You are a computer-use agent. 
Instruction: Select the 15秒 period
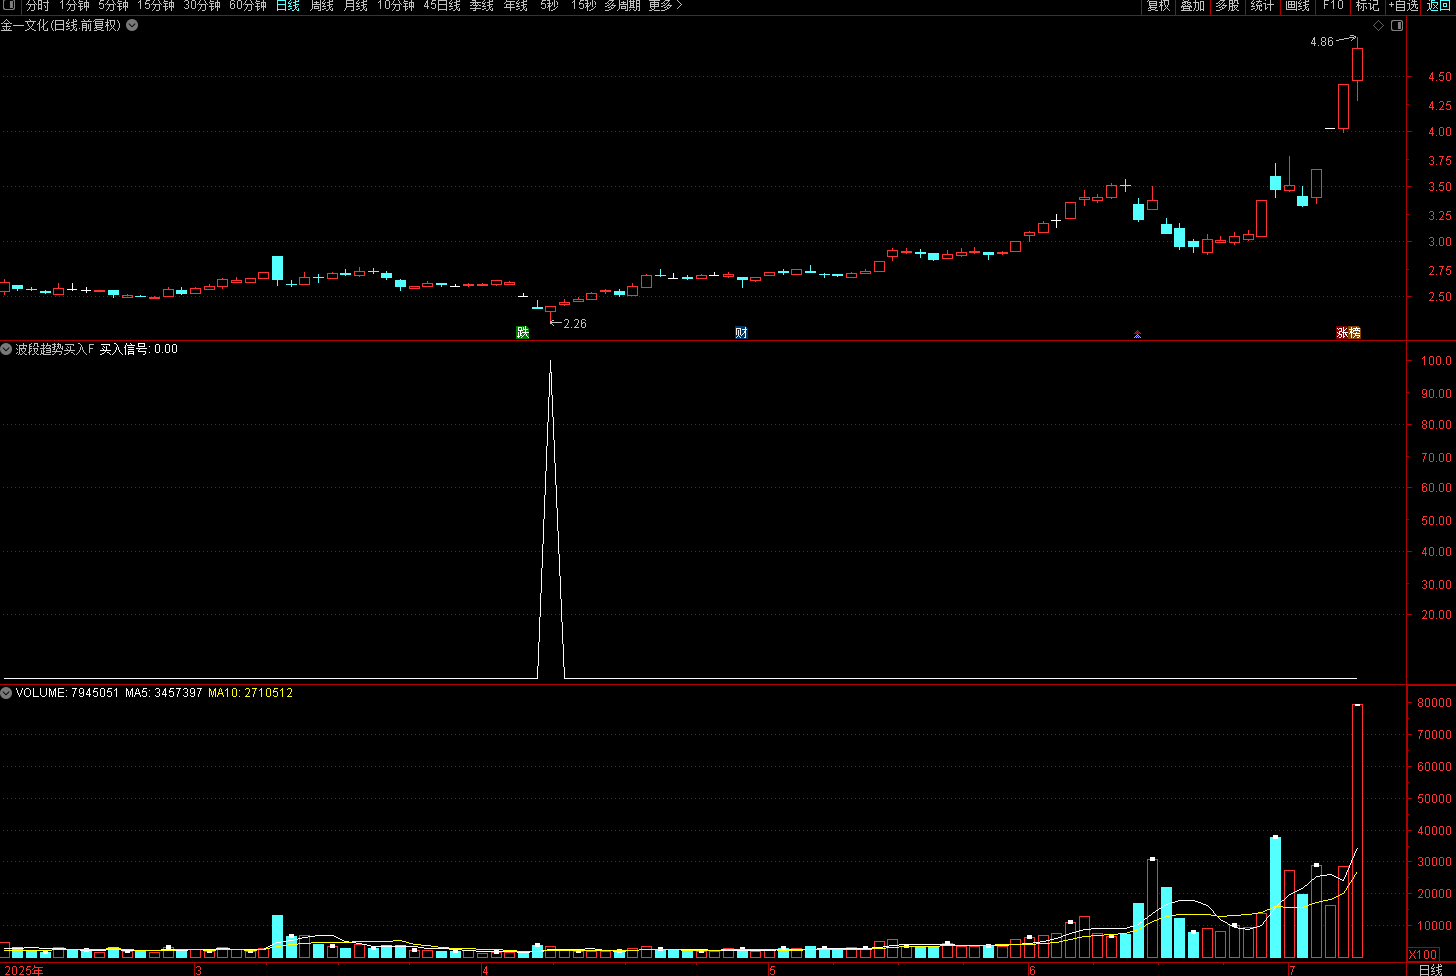(583, 6)
